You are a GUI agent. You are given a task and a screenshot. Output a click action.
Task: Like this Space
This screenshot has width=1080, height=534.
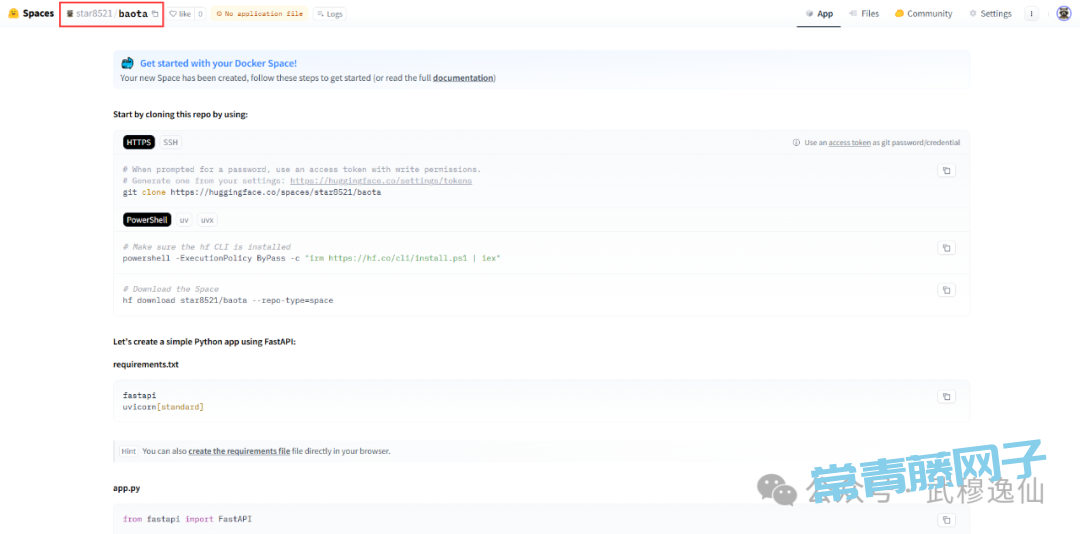[180, 14]
